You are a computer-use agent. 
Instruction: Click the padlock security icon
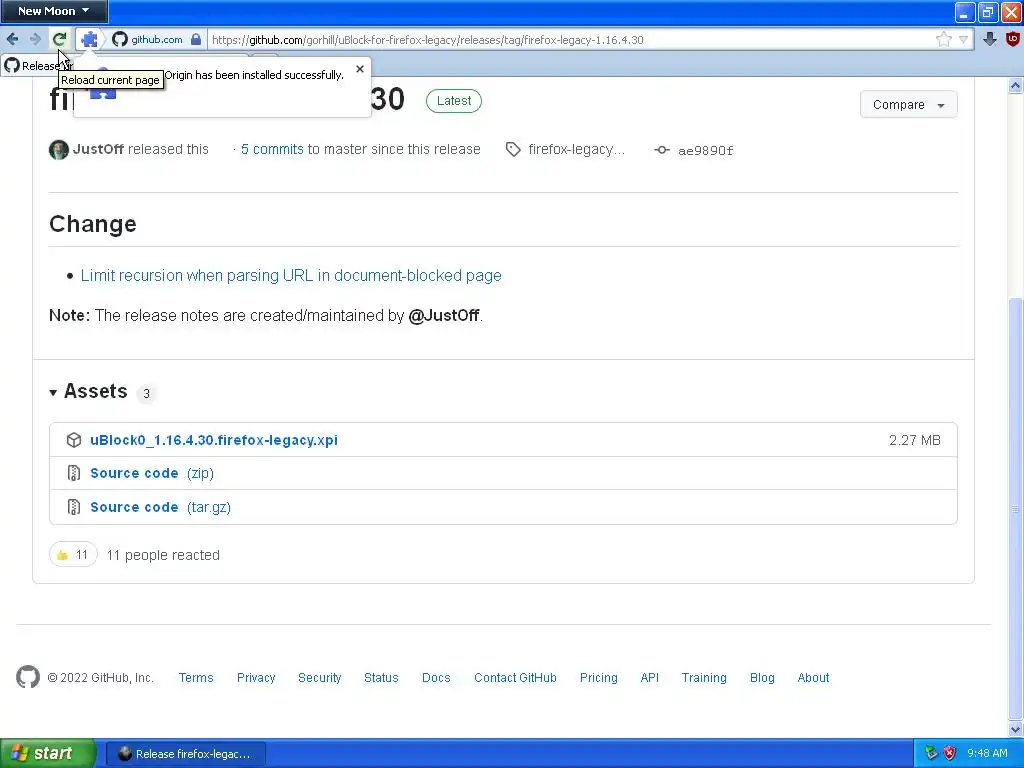[196, 39]
